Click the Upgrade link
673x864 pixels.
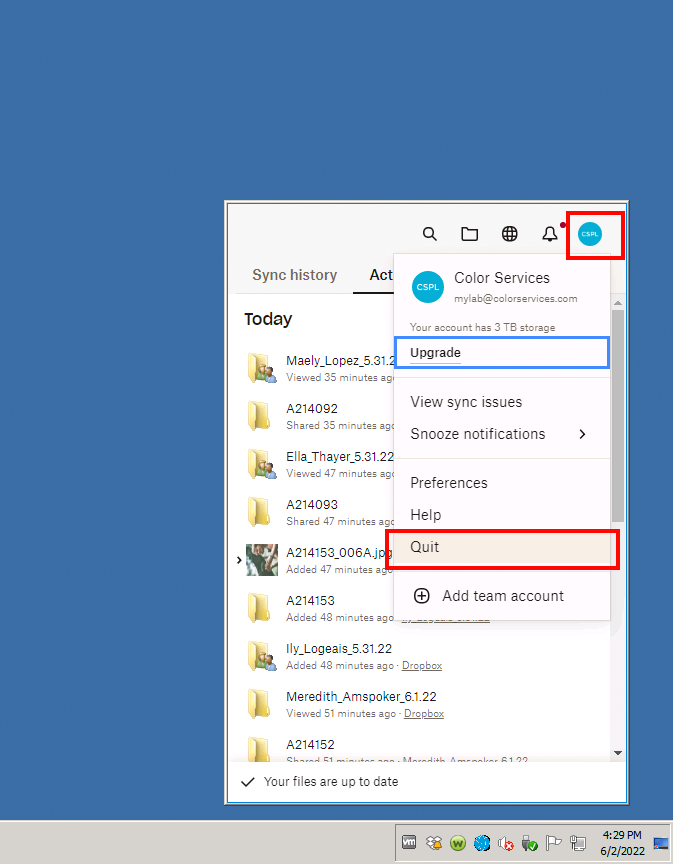tap(435, 353)
